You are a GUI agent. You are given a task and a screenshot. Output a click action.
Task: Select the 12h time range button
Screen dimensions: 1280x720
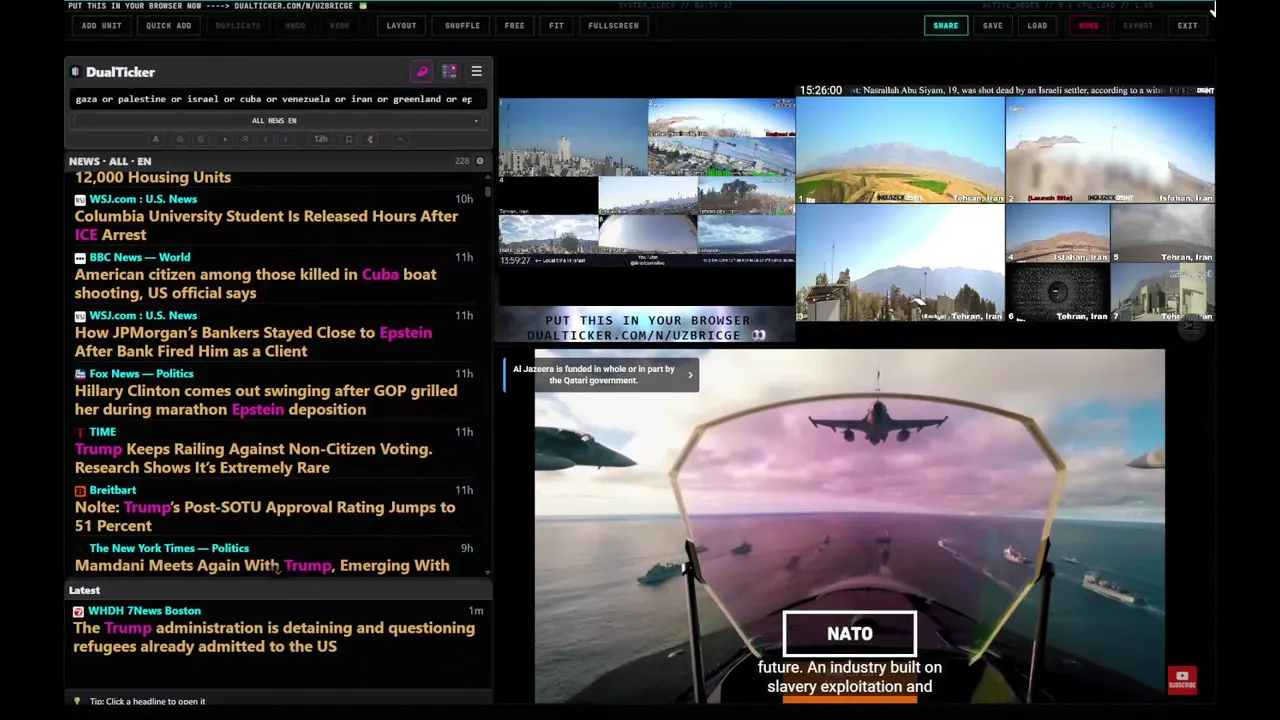pos(321,139)
